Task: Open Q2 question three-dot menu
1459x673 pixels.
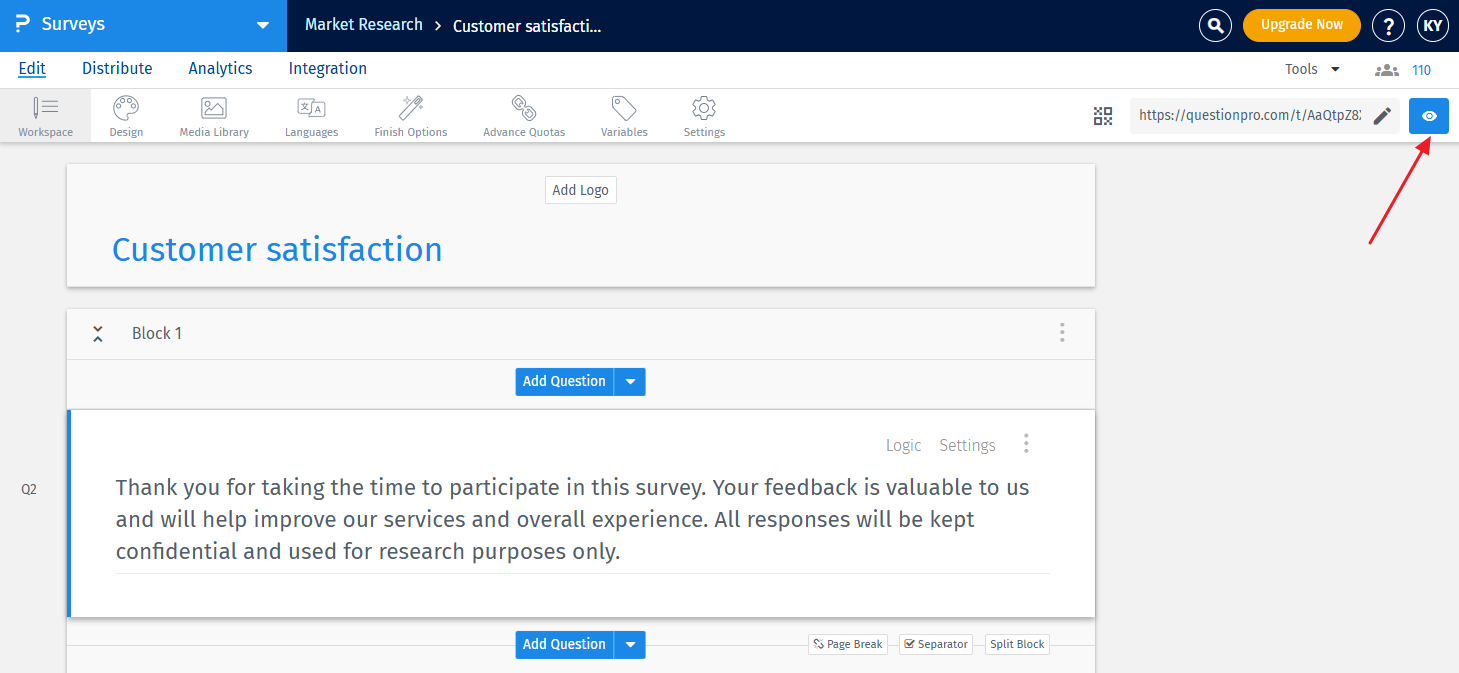Action: click(1026, 444)
